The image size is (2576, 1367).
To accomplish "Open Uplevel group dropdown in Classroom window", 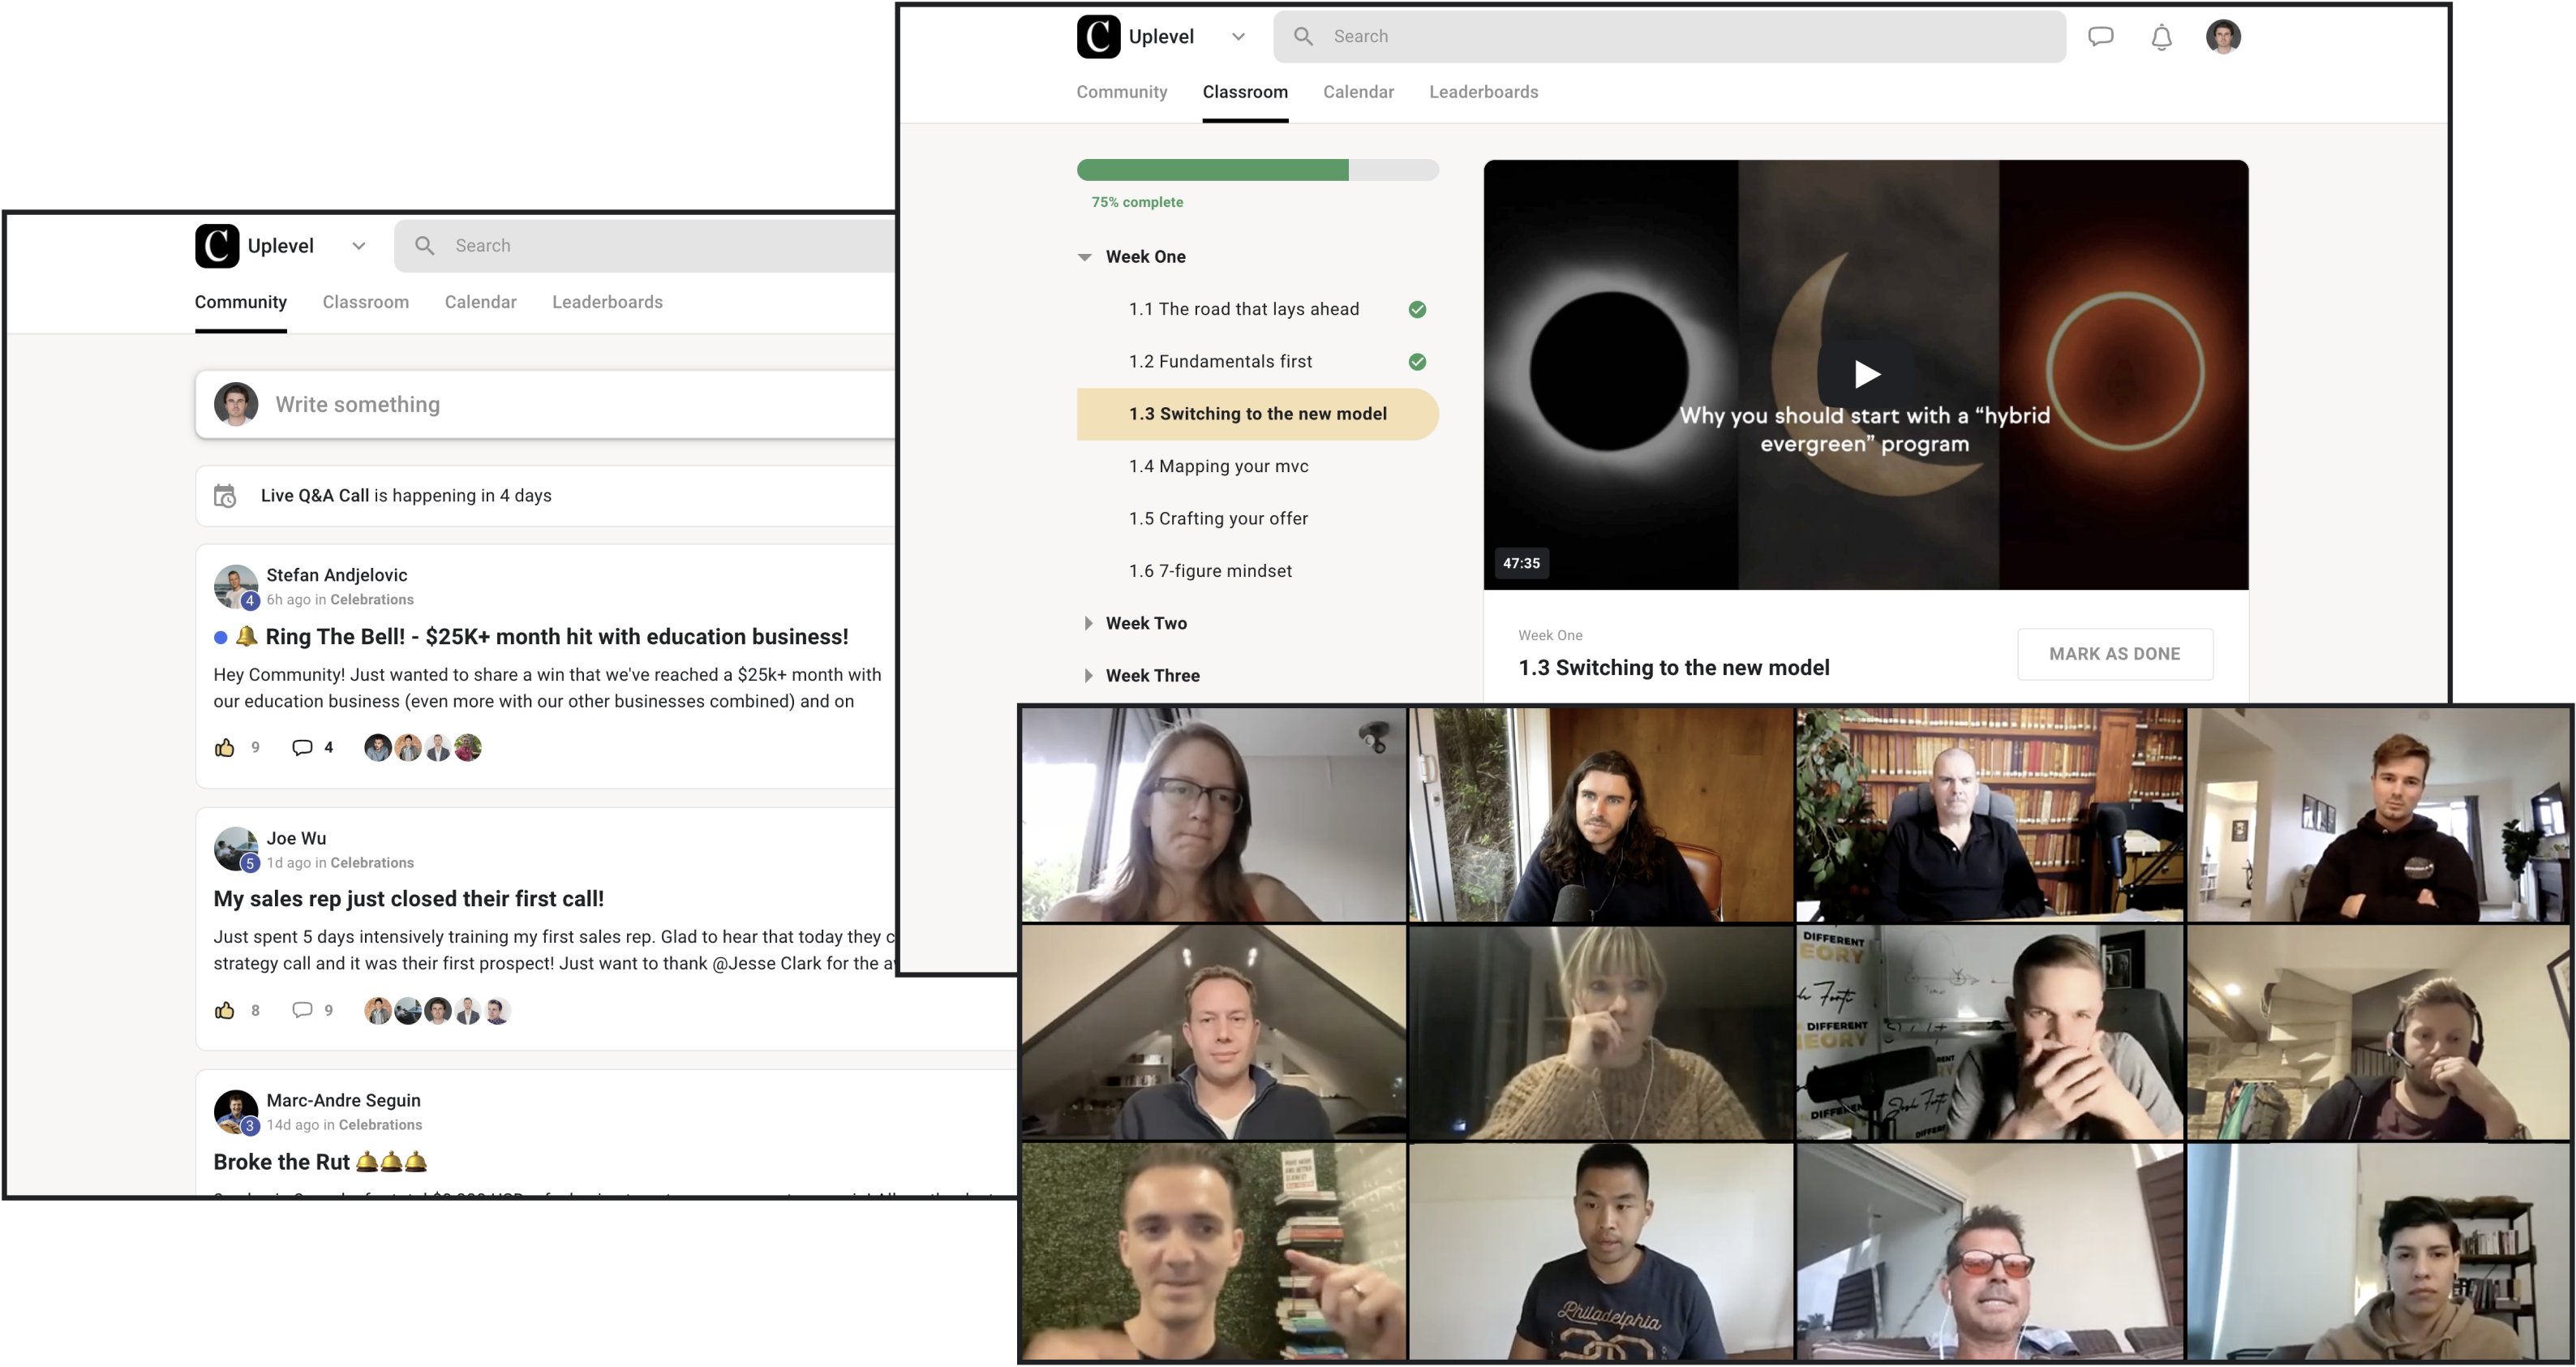I will click(1238, 37).
